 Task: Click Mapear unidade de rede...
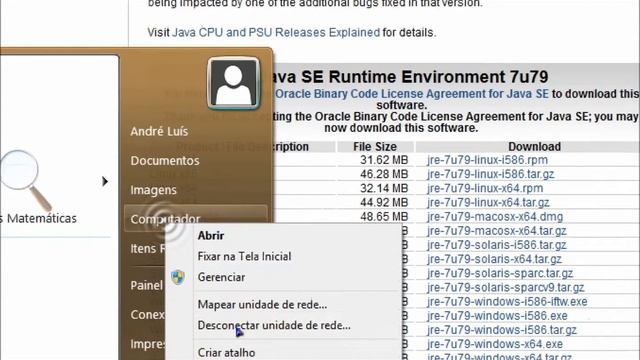click(x=262, y=304)
